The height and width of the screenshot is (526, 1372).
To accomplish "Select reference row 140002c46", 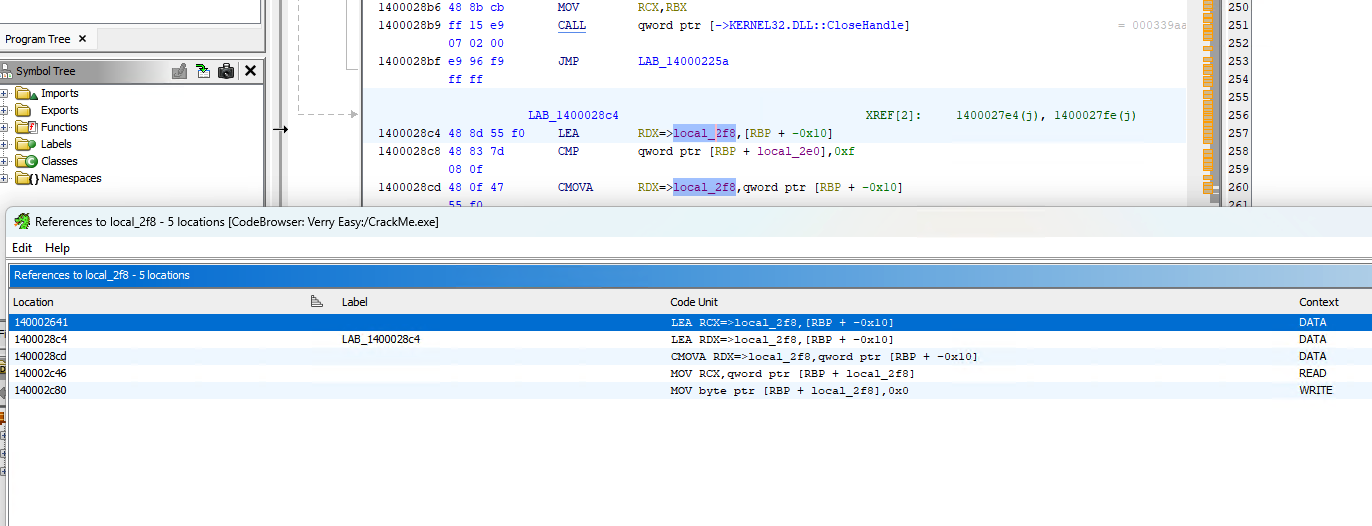I will pyautogui.click(x=690, y=373).
